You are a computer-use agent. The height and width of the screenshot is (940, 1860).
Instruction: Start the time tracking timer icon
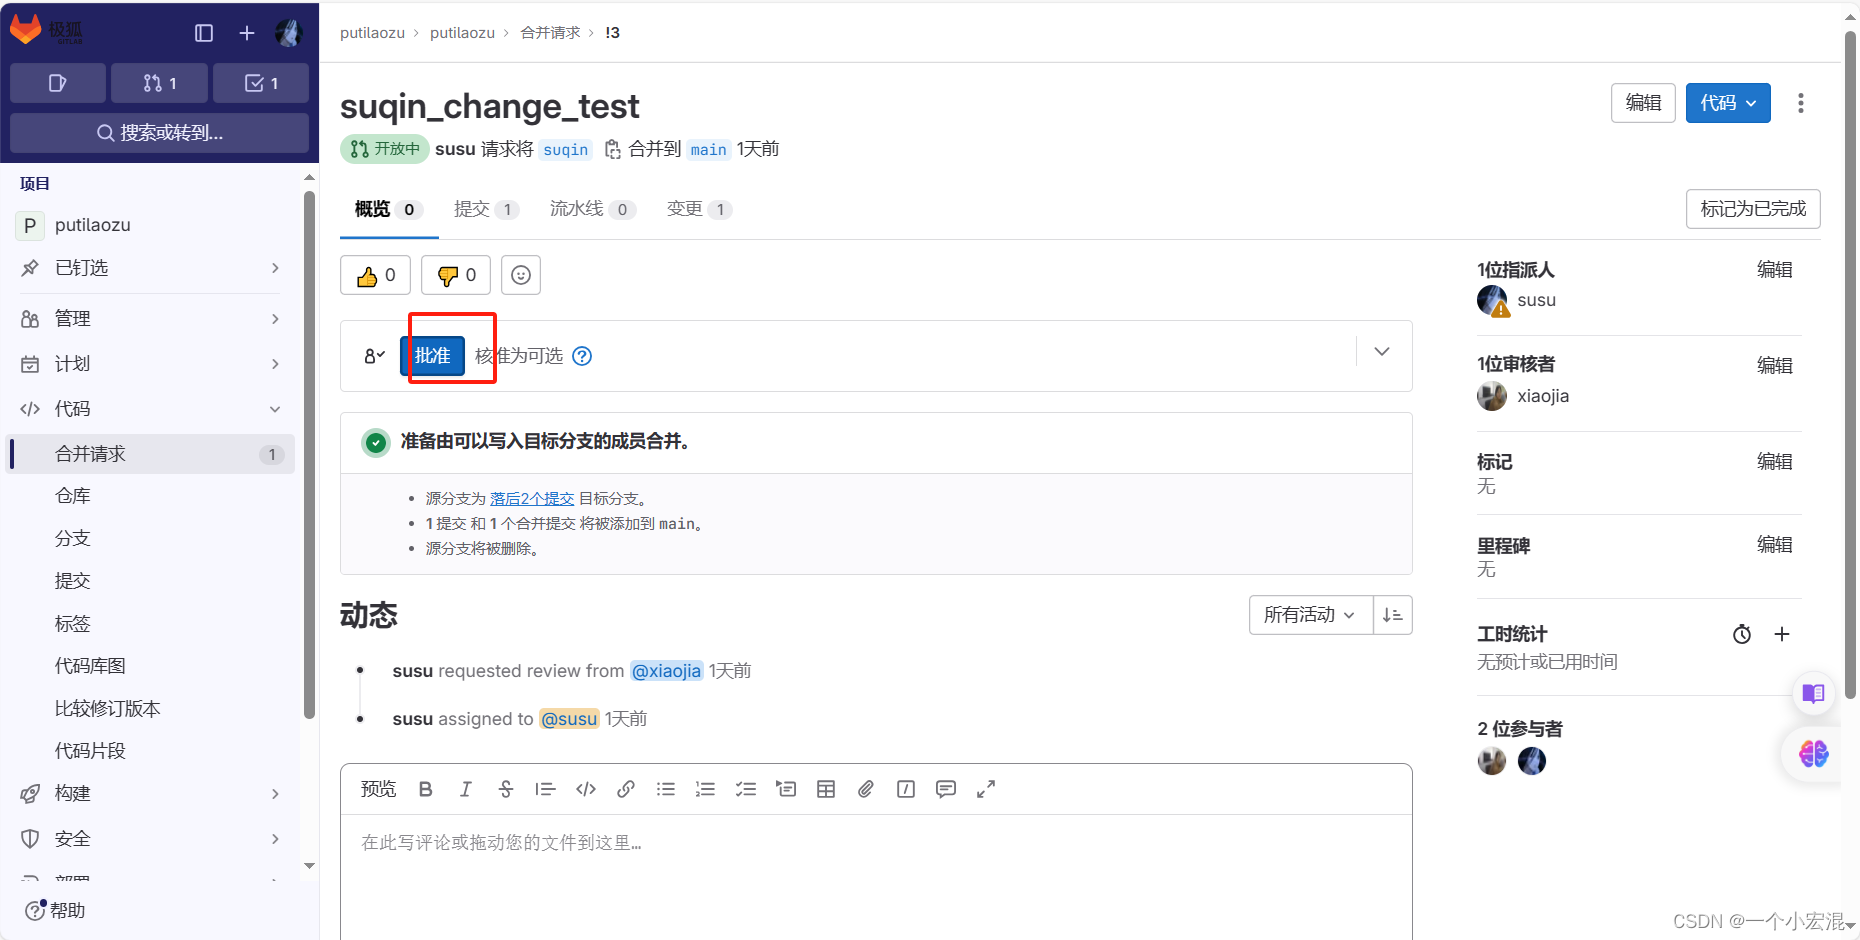[1742, 634]
